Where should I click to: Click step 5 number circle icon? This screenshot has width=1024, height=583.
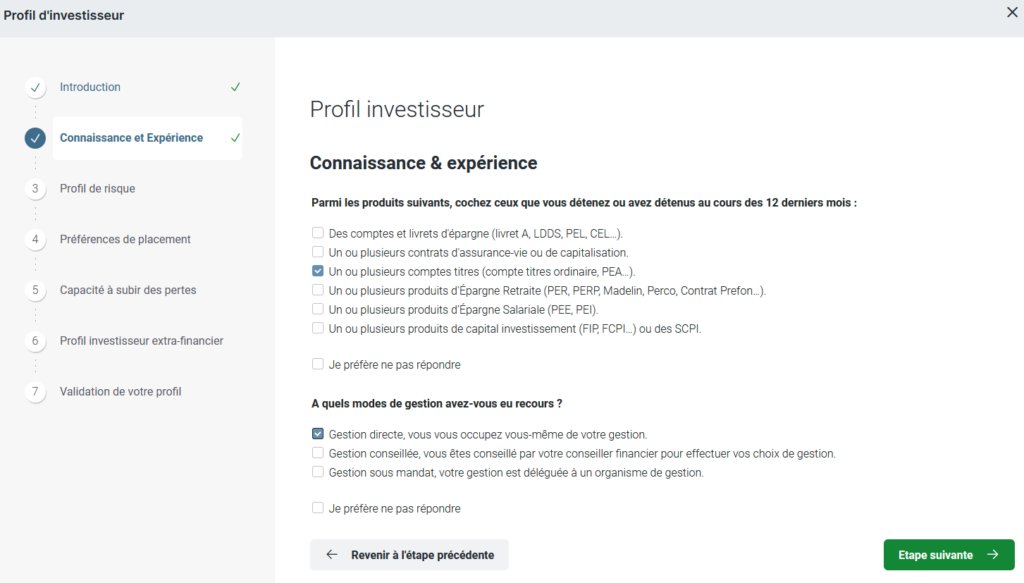35,291
